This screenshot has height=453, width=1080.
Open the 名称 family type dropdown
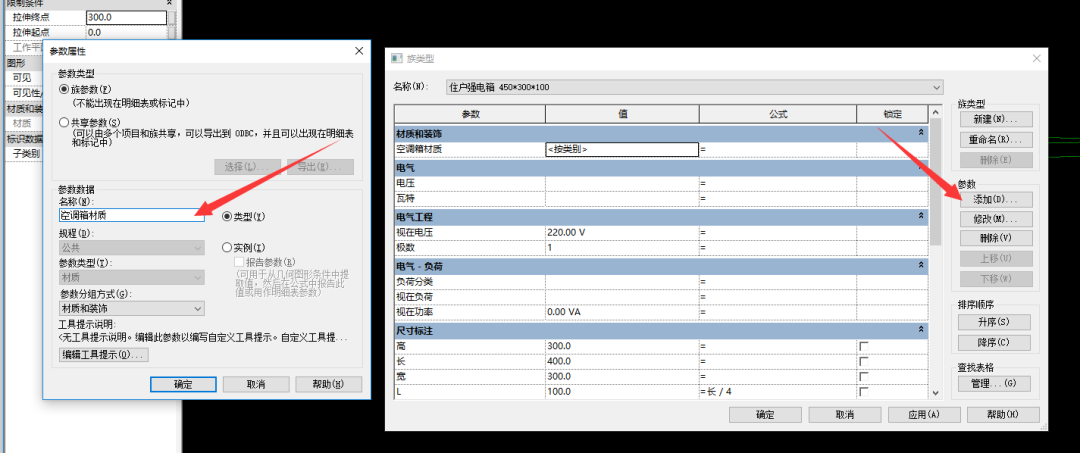coord(694,87)
